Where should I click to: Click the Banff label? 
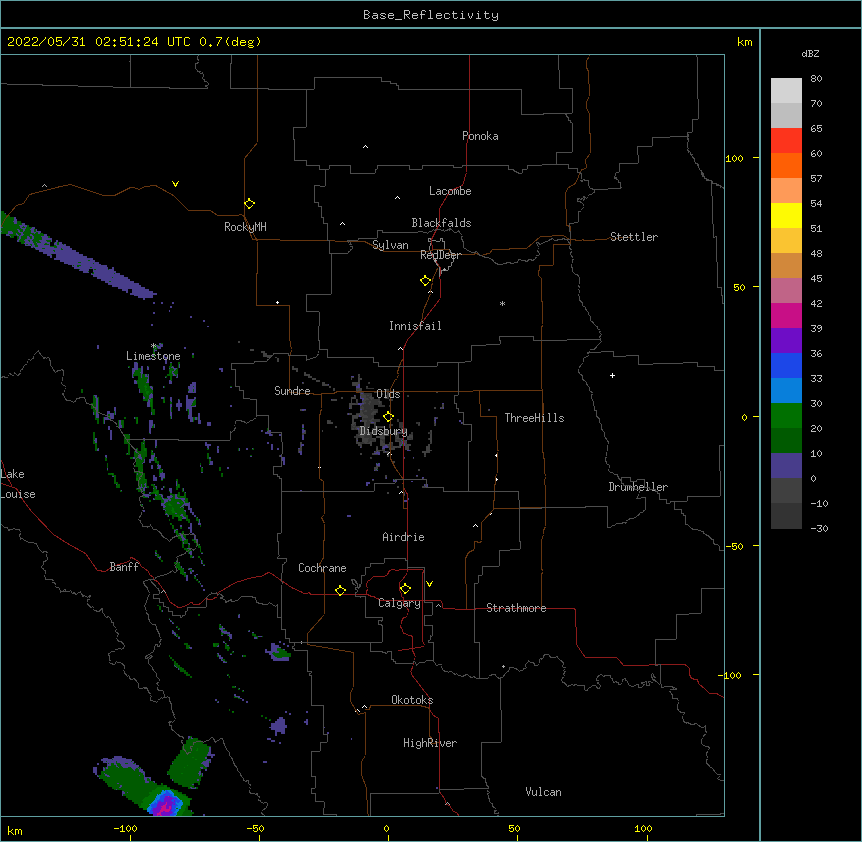click(x=124, y=567)
